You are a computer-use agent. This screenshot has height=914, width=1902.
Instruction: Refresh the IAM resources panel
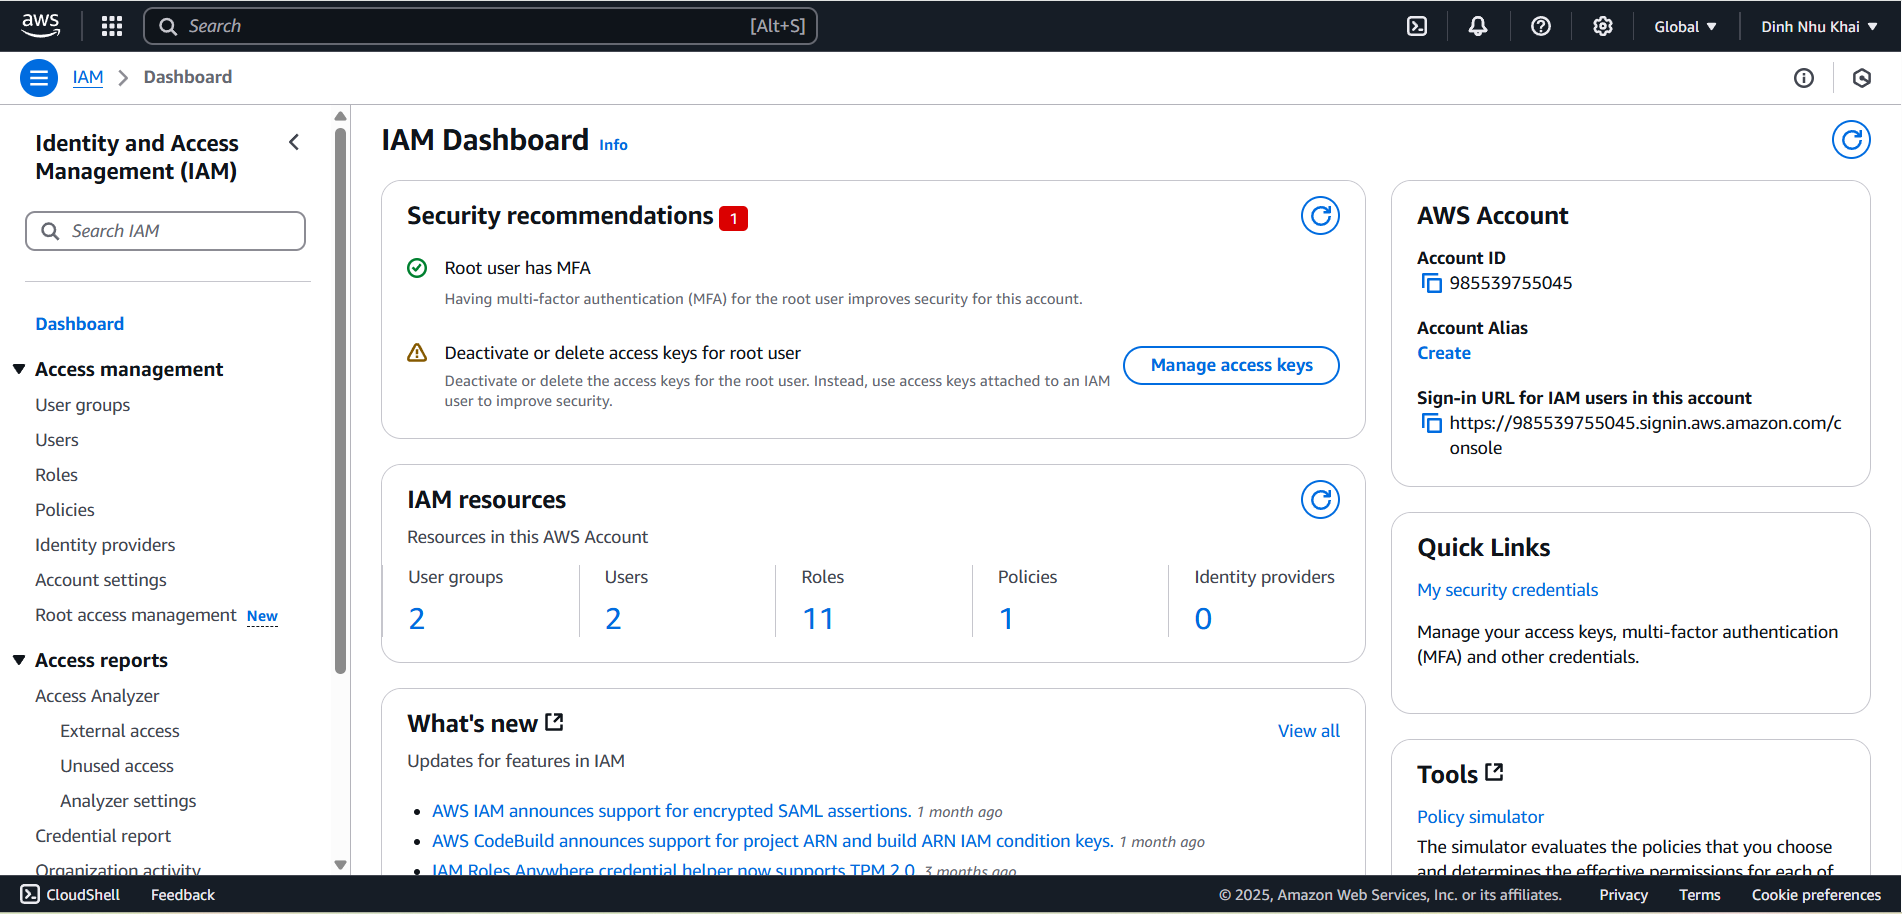click(x=1320, y=500)
